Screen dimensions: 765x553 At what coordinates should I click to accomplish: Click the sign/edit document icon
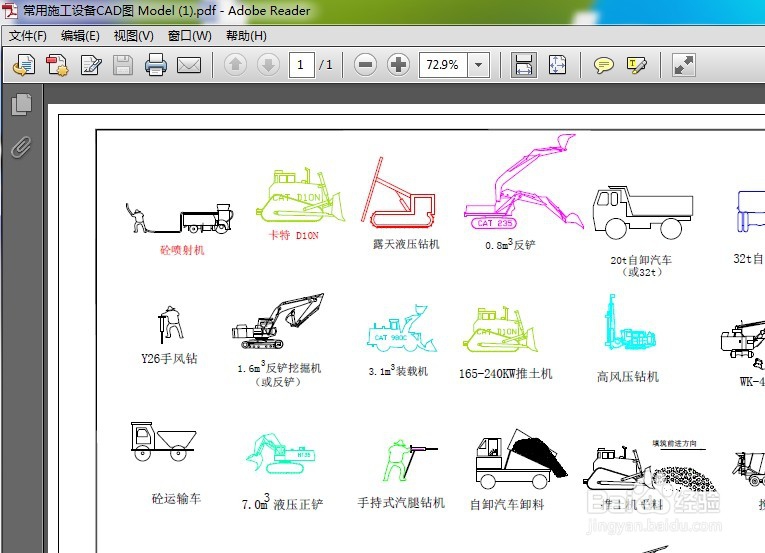click(91, 65)
